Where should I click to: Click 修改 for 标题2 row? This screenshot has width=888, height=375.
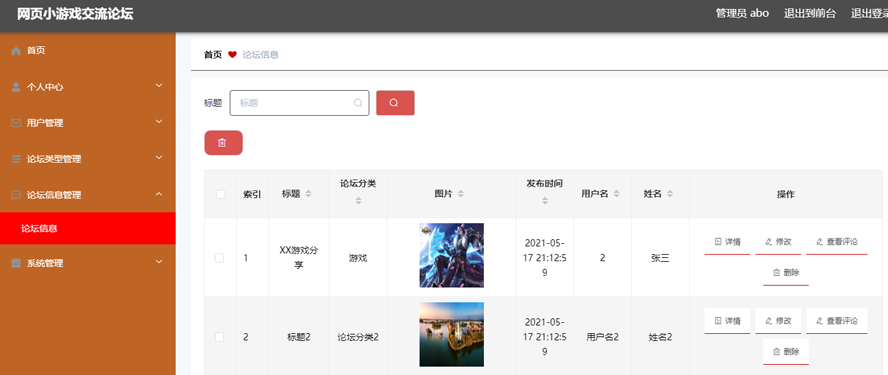pyautogui.click(x=778, y=321)
